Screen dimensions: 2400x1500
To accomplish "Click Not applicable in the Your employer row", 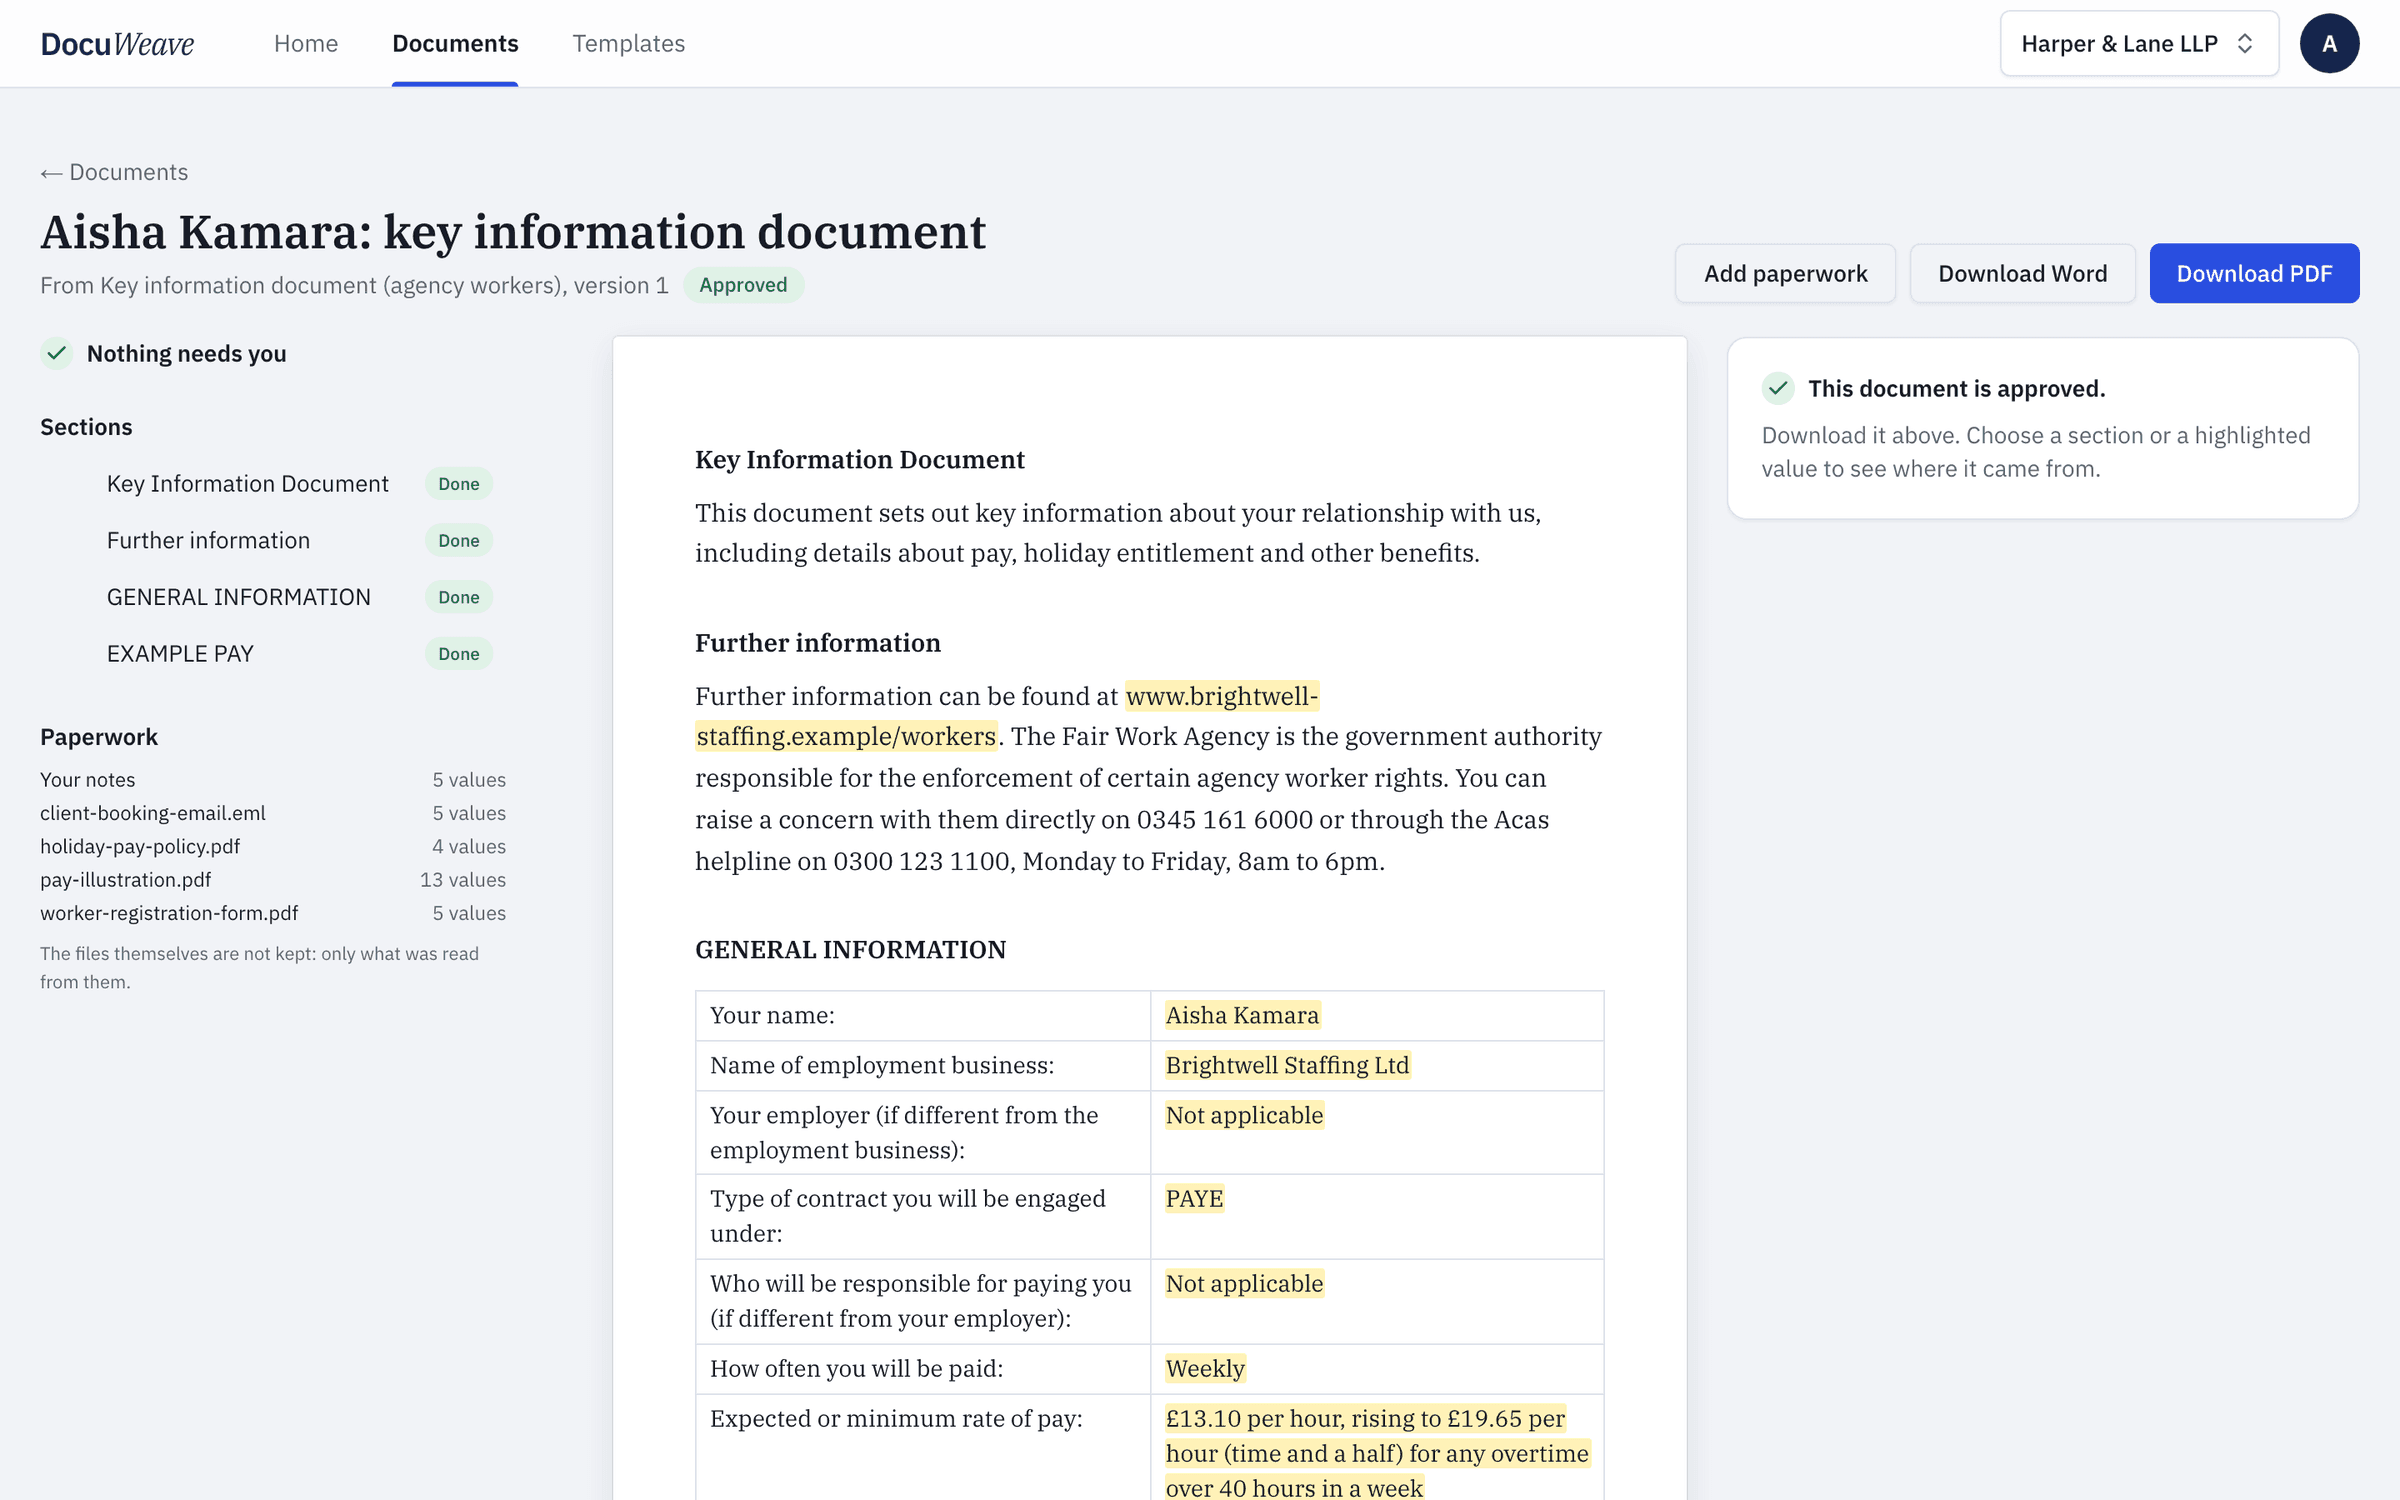I will tap(1244, 1115).
